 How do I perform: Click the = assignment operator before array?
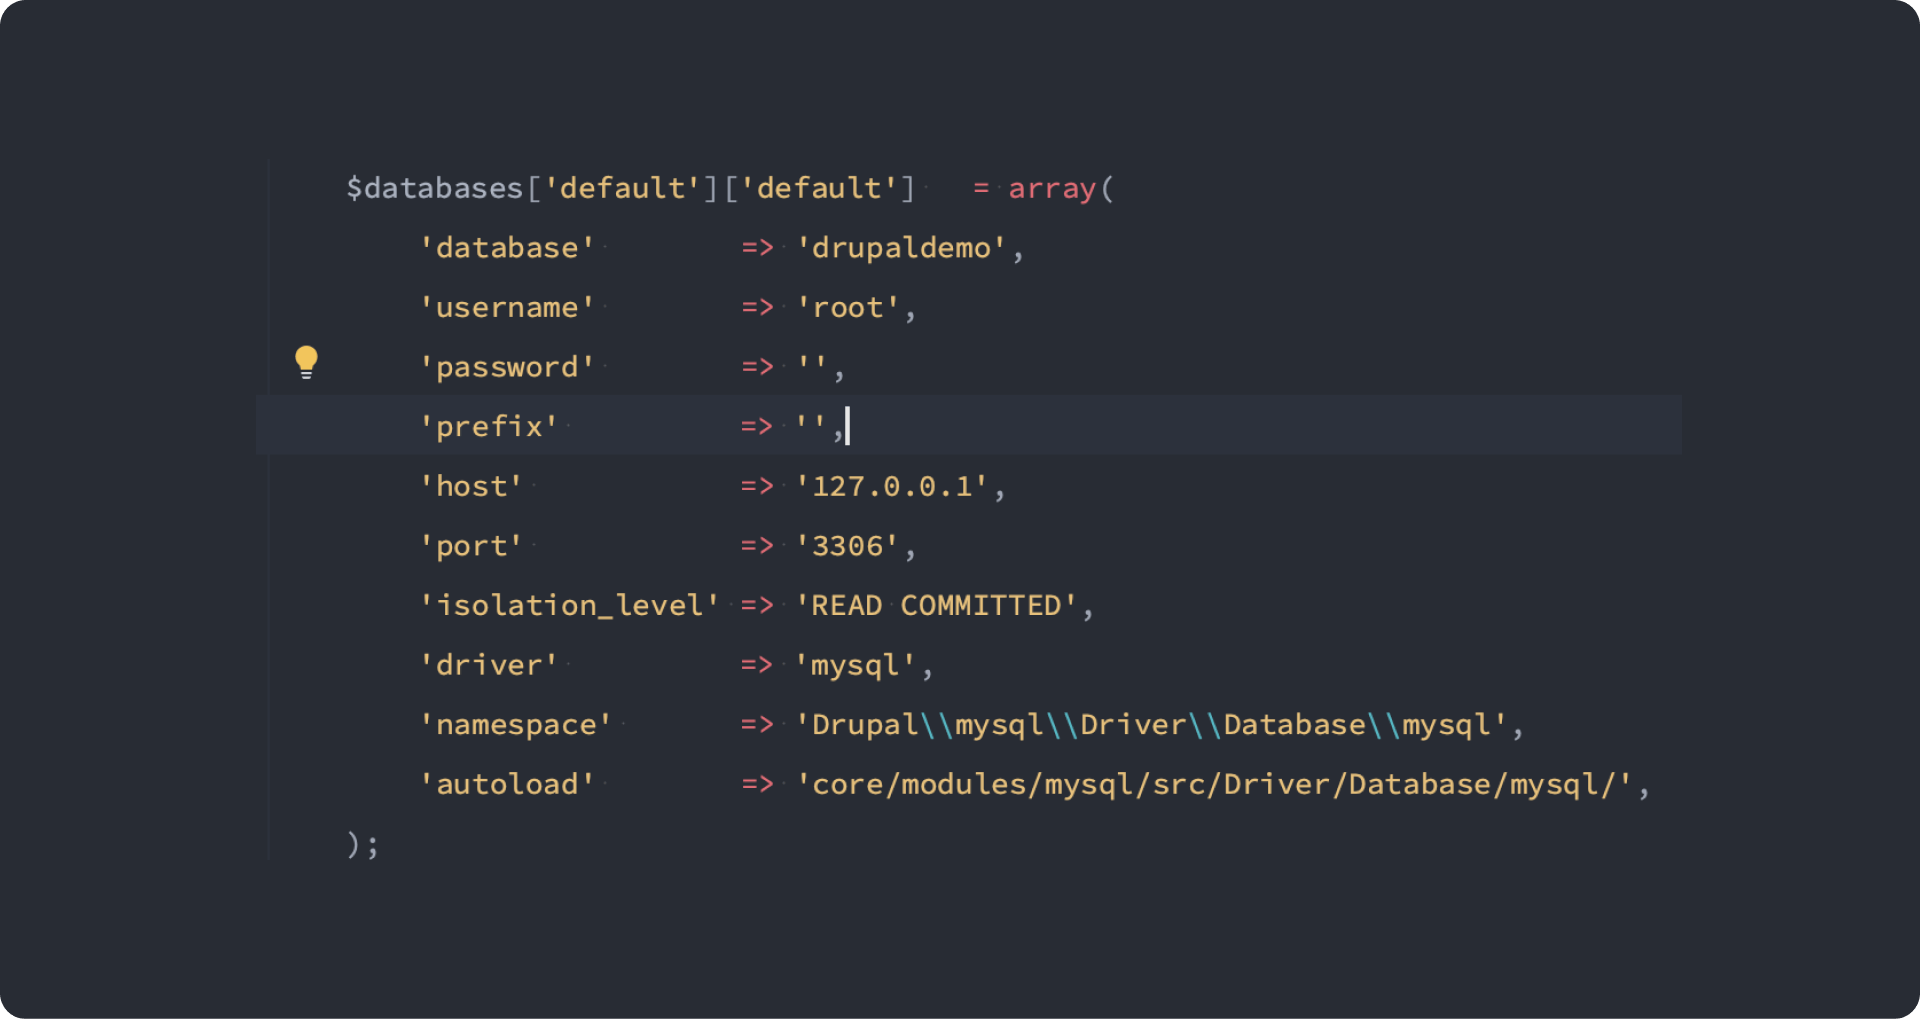pos(981,188)
